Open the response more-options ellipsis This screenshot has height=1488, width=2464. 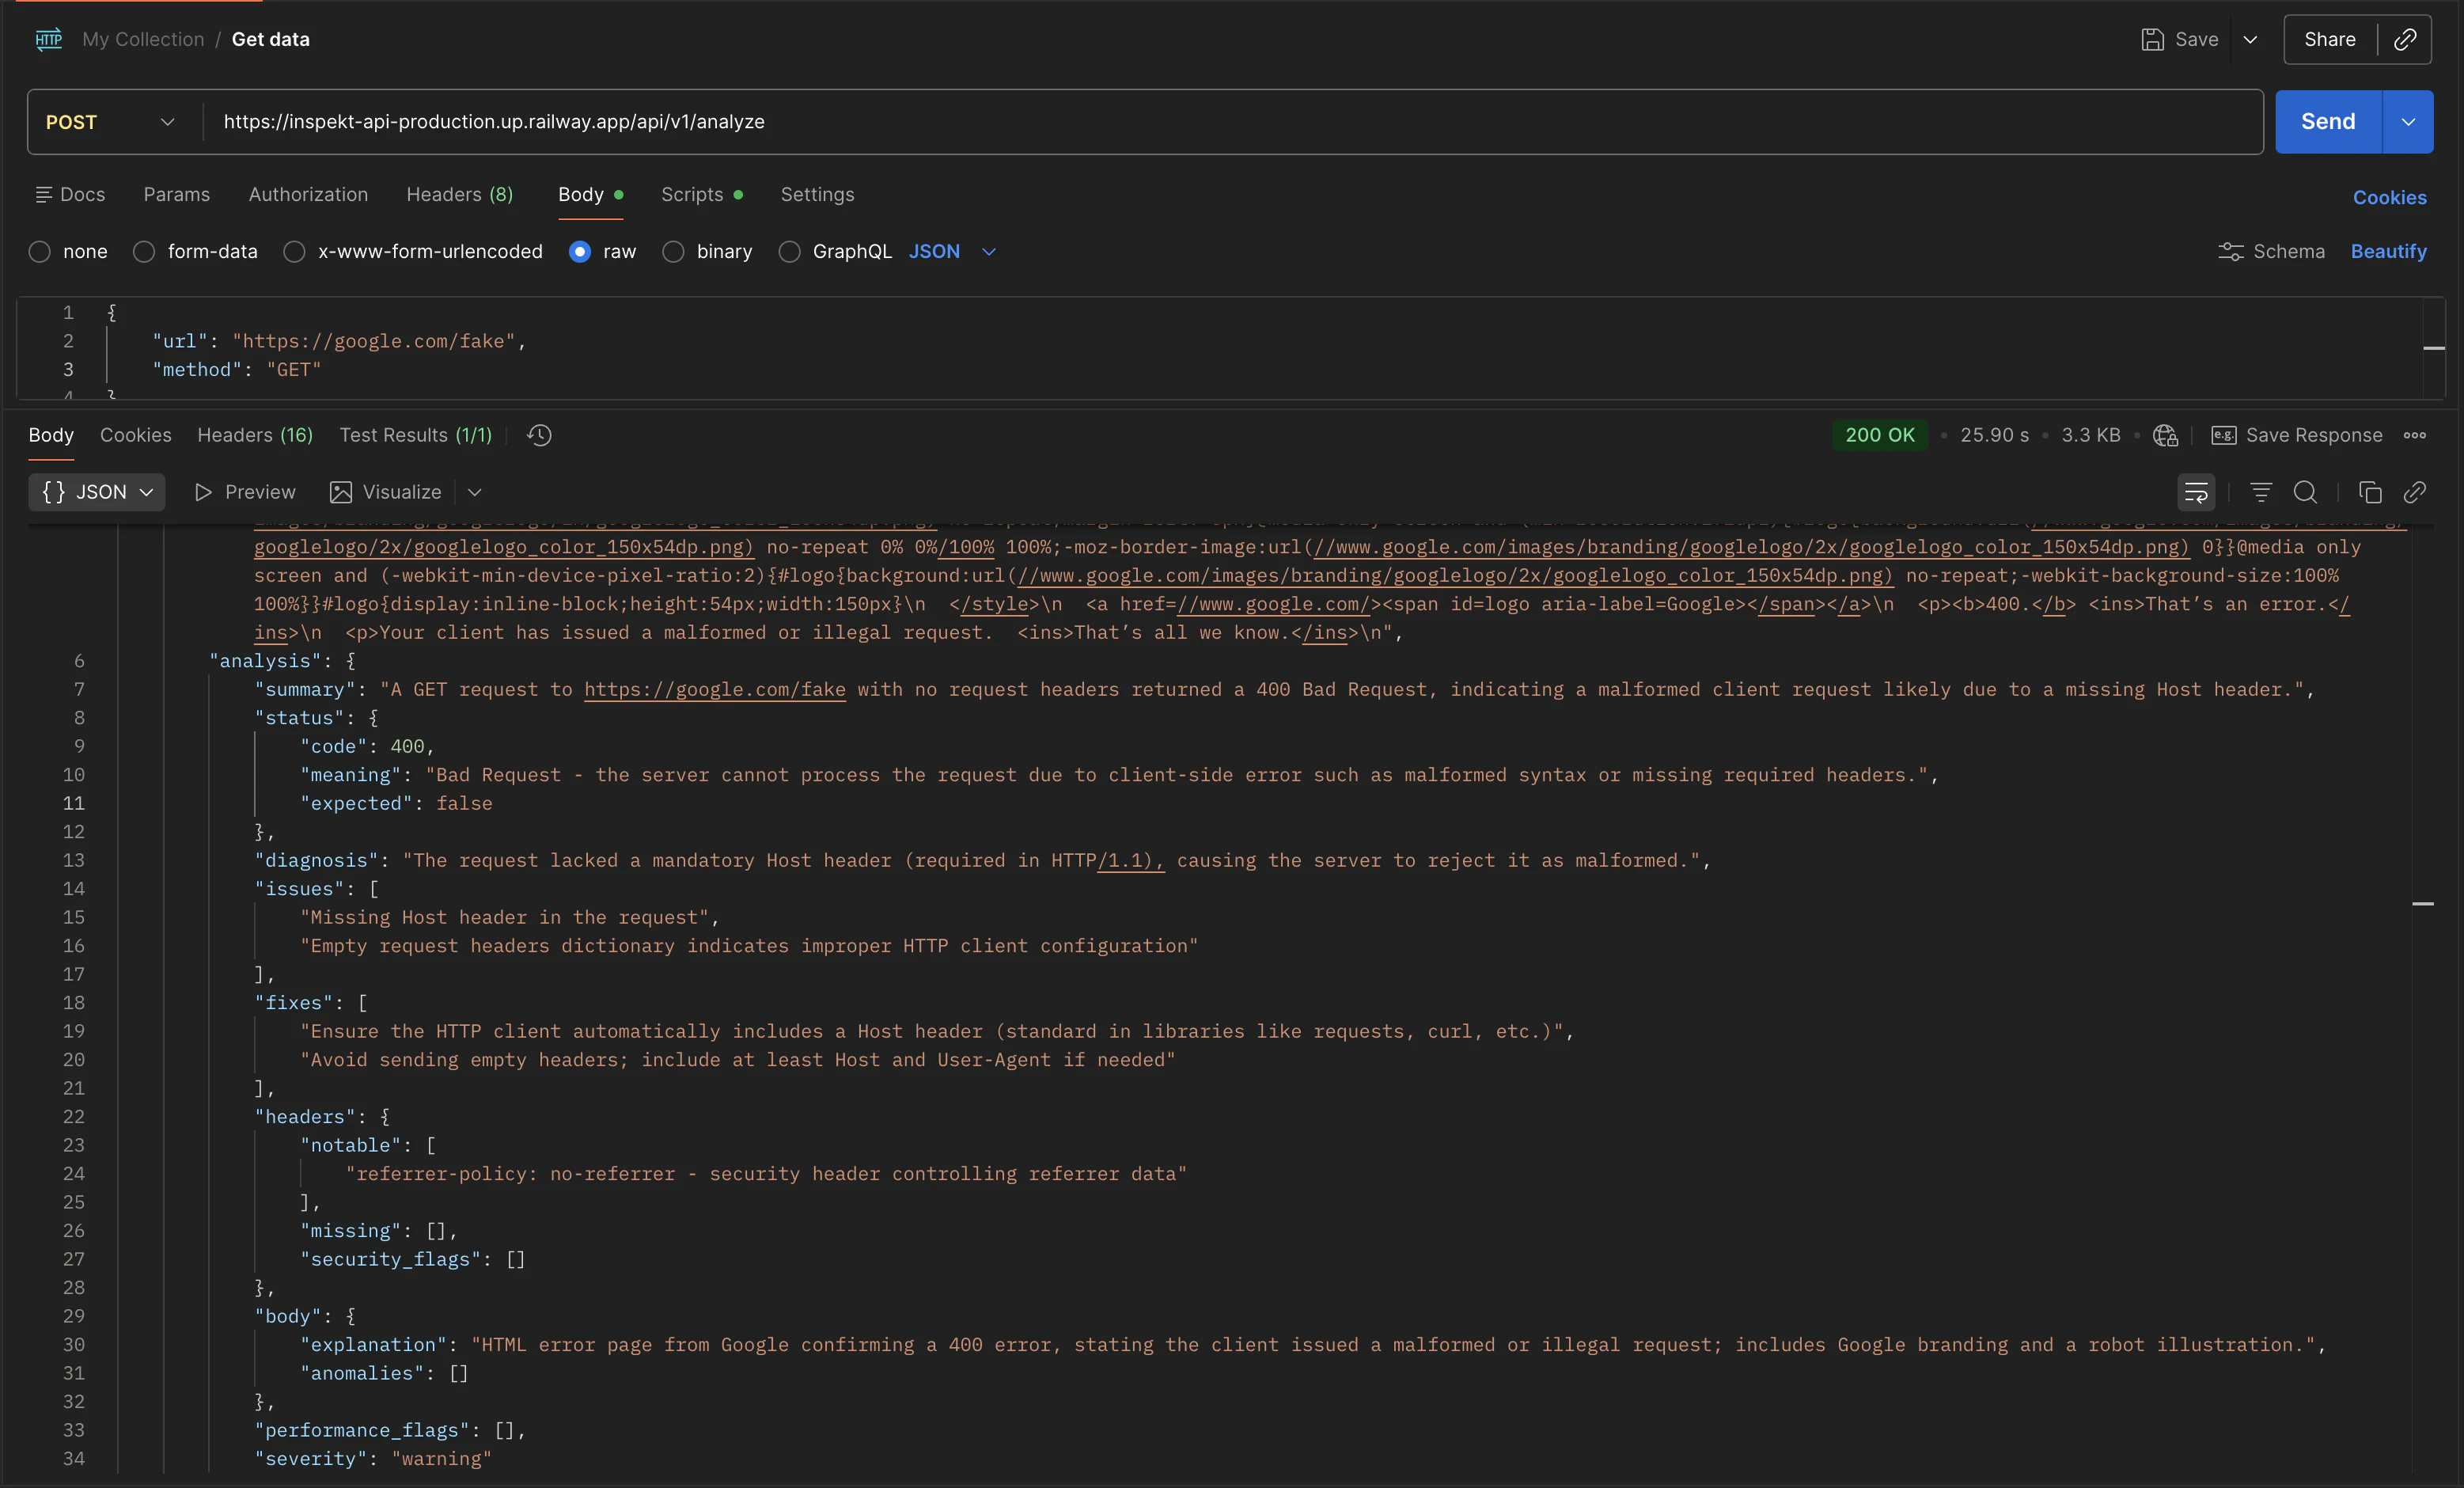point(2415,435)
